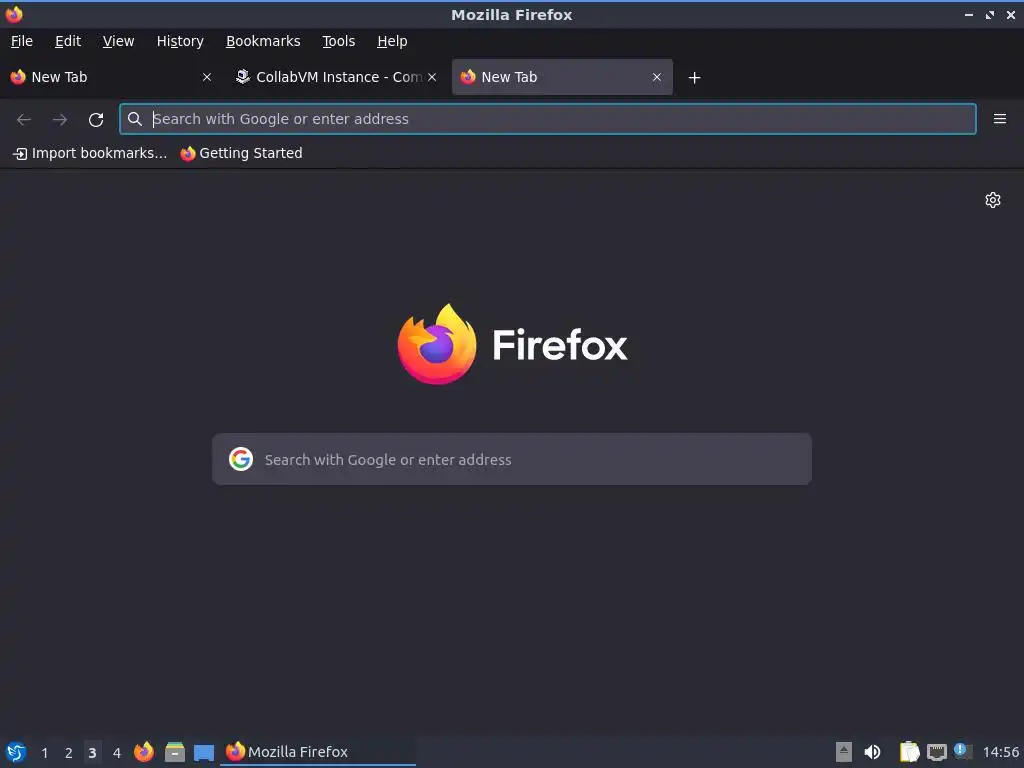This screenshot has height=768, width=1024.
Task: Switch to workspace 3
Action: tap(92, 753)
